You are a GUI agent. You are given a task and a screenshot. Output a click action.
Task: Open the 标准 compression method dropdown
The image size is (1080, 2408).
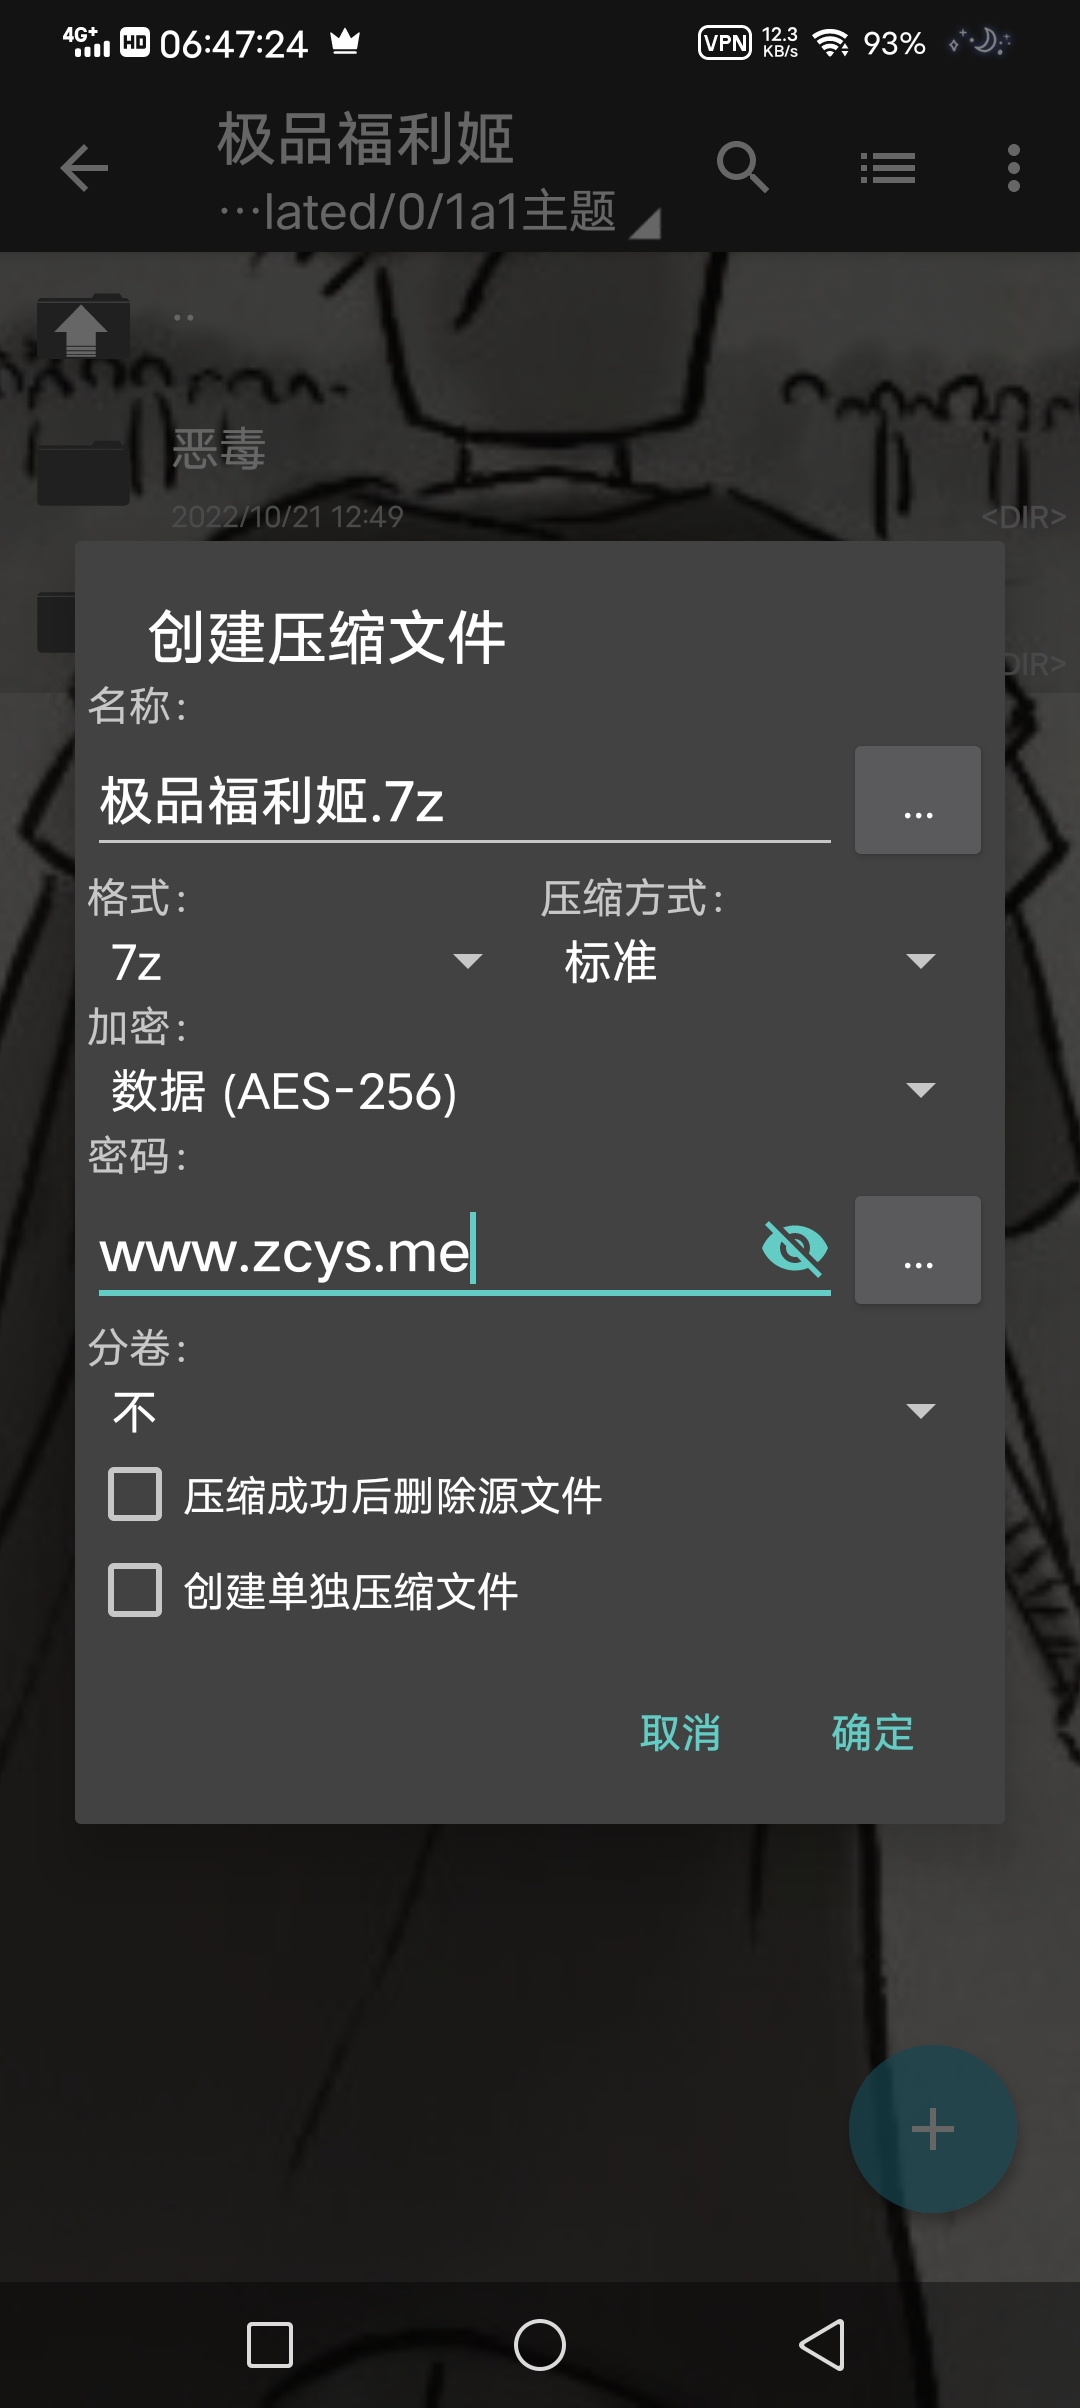point(749,962)
